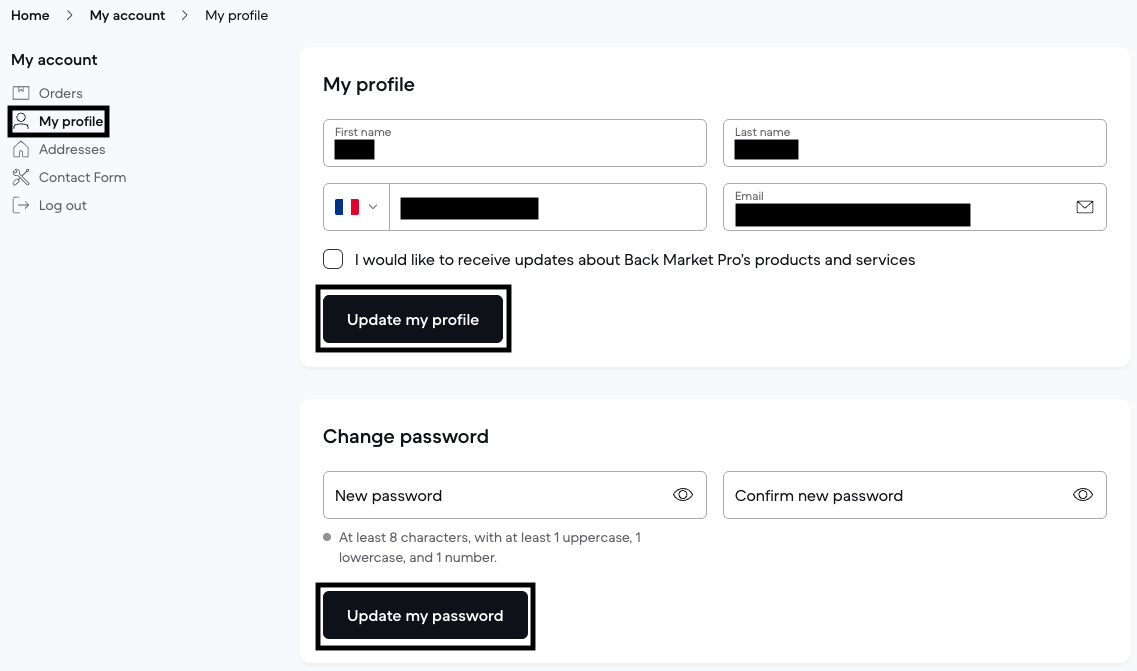The image size is (1137, 671).
Task: Open the My account breadcrumb
Action: 127,15
